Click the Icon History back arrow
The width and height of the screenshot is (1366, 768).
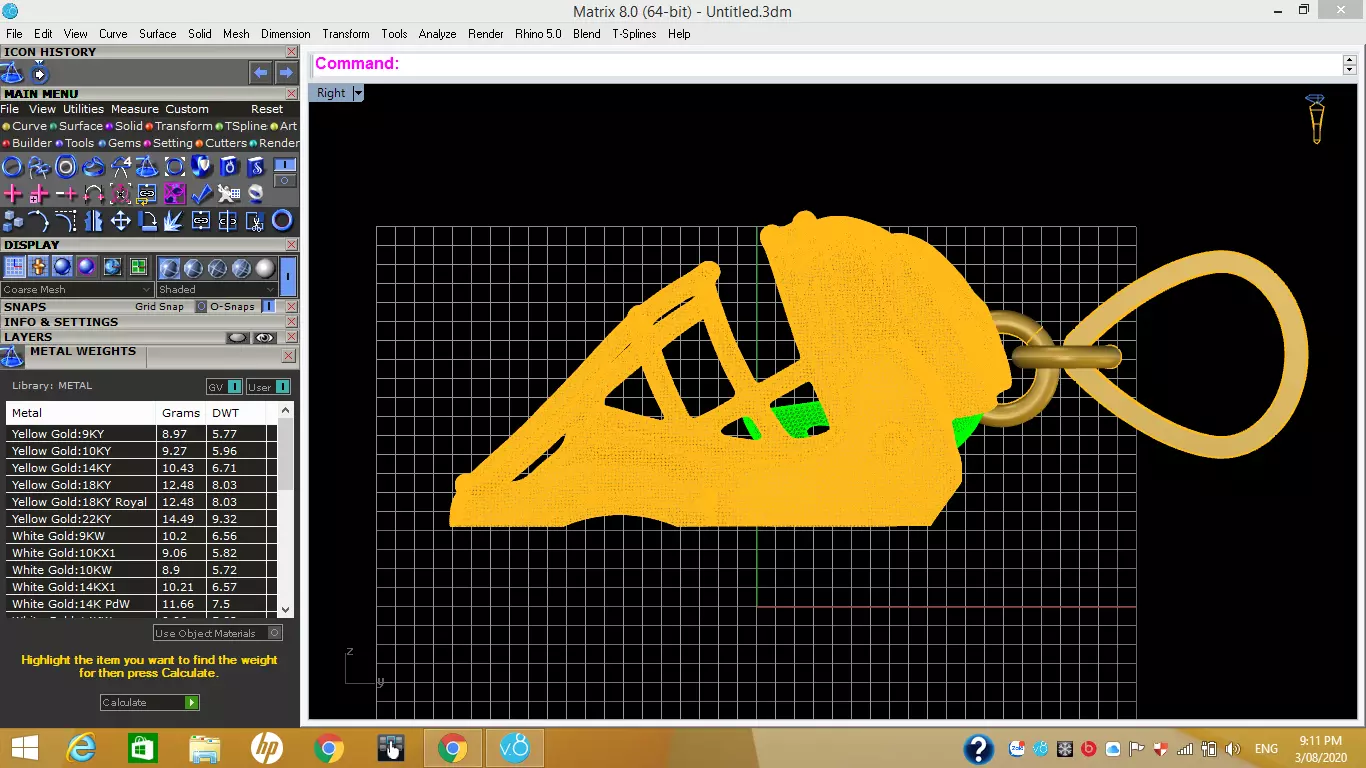[x=260, y=72]
